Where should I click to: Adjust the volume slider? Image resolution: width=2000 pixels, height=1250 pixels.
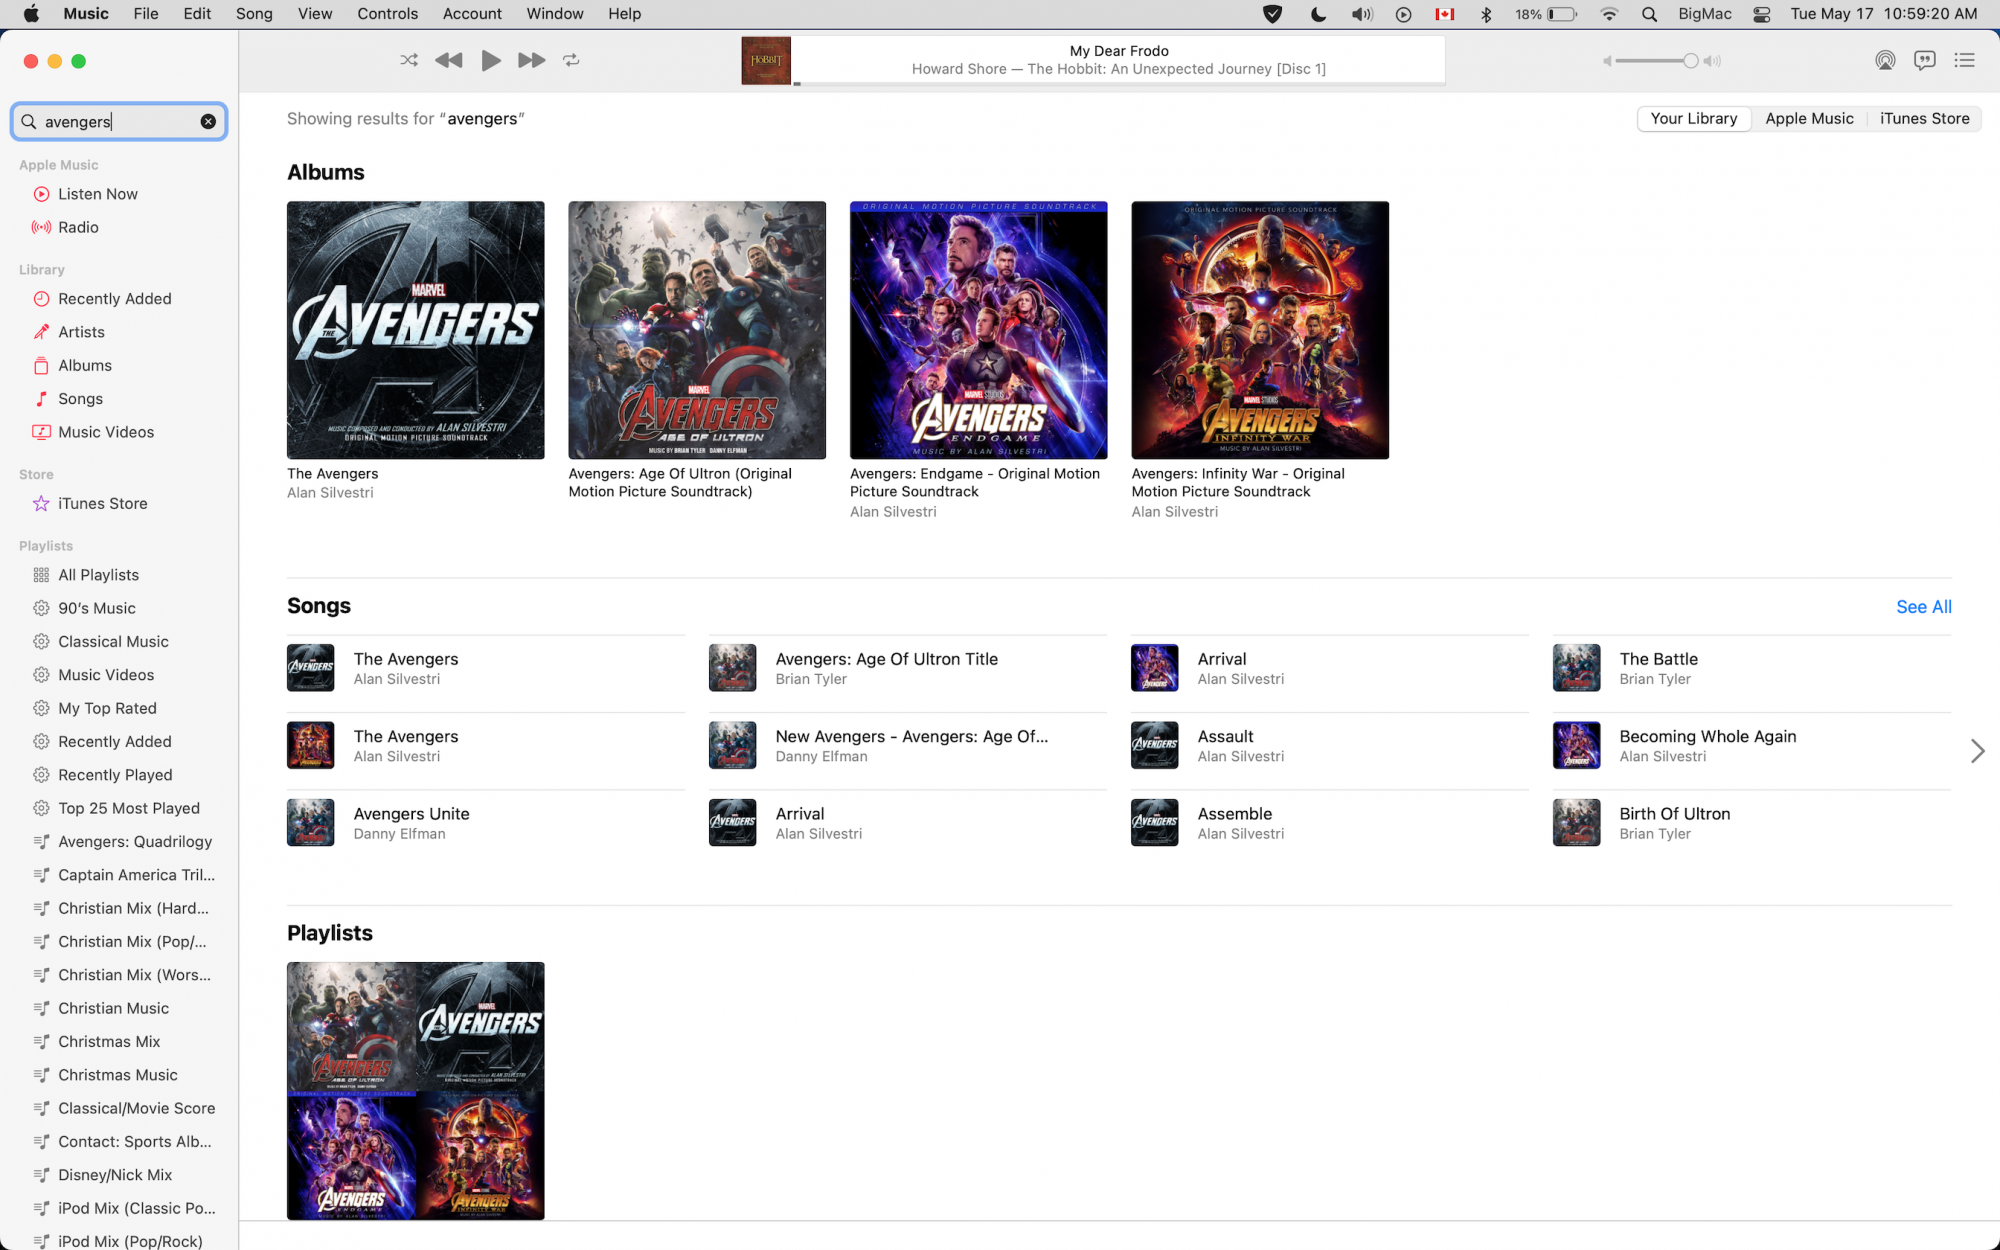pyautogui.click(x=1690, y=61)
